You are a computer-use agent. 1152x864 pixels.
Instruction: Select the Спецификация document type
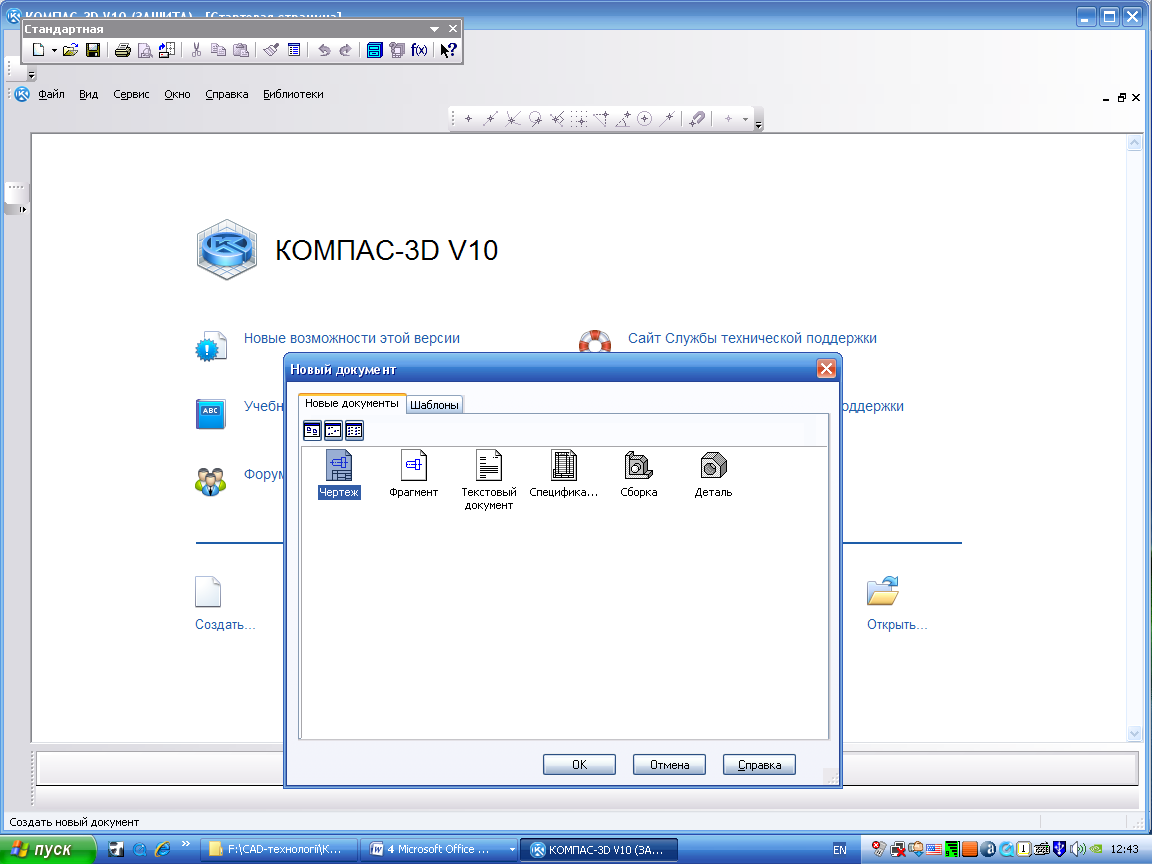[x=564, y=474]
